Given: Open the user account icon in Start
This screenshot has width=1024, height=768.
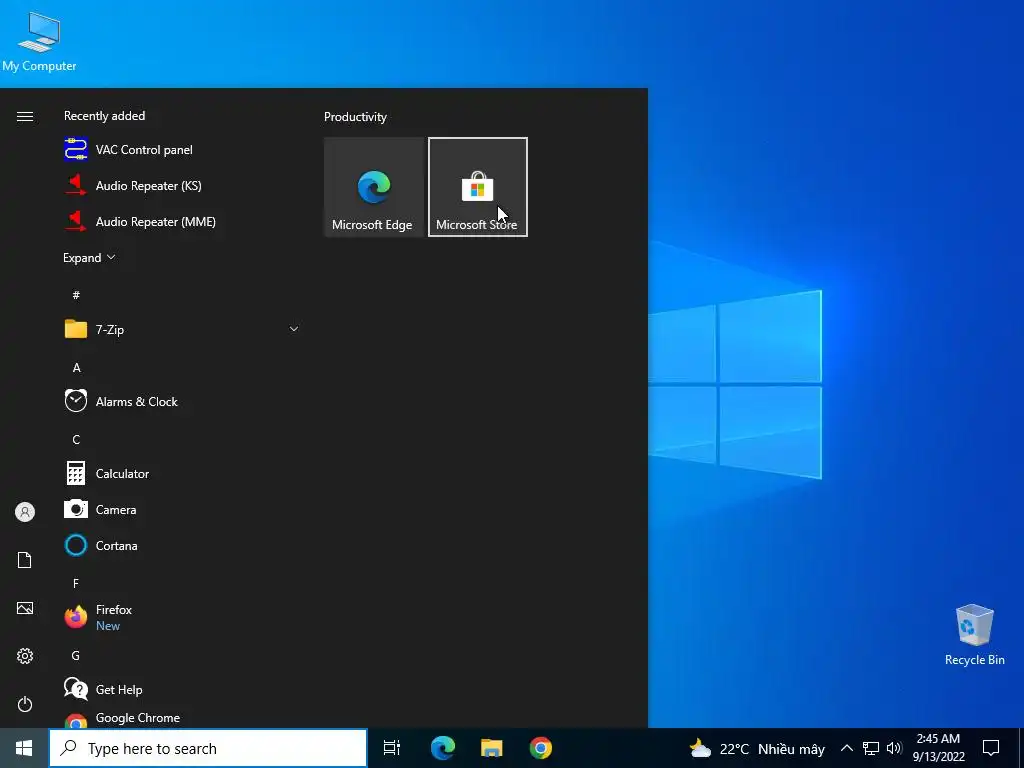Looking at the screenshot, I should (25, 512).
